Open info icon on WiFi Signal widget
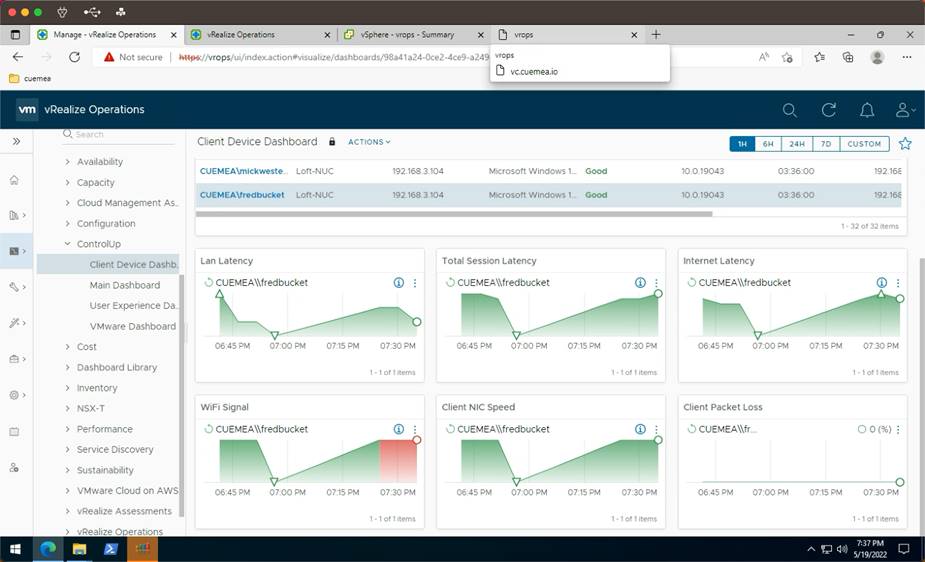 pos(399,429)
